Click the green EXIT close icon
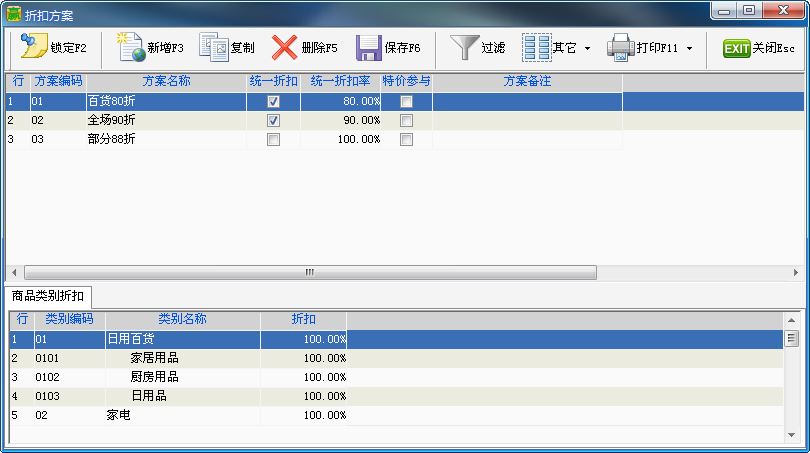 (x=736, y=47)
